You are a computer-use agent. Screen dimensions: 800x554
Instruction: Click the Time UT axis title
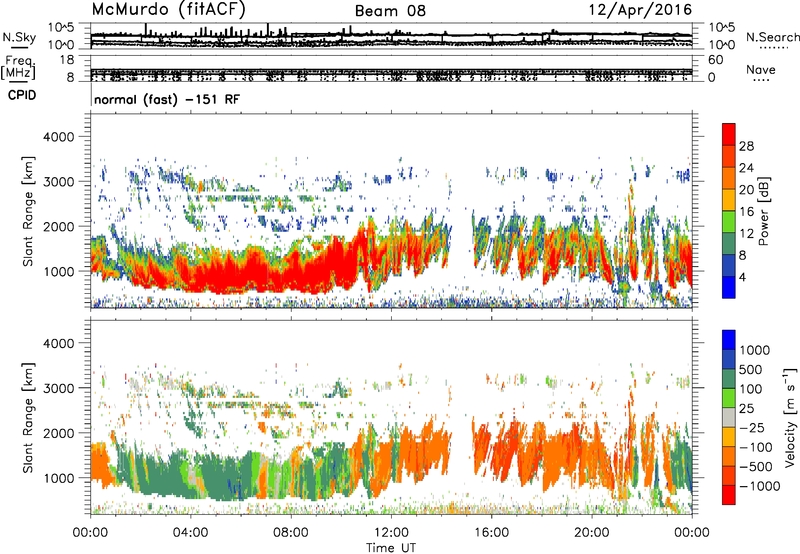point(391,547)
